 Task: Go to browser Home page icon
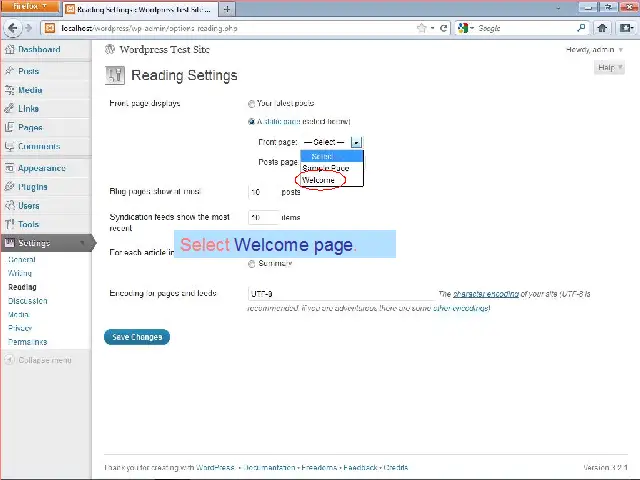(602, 28)
